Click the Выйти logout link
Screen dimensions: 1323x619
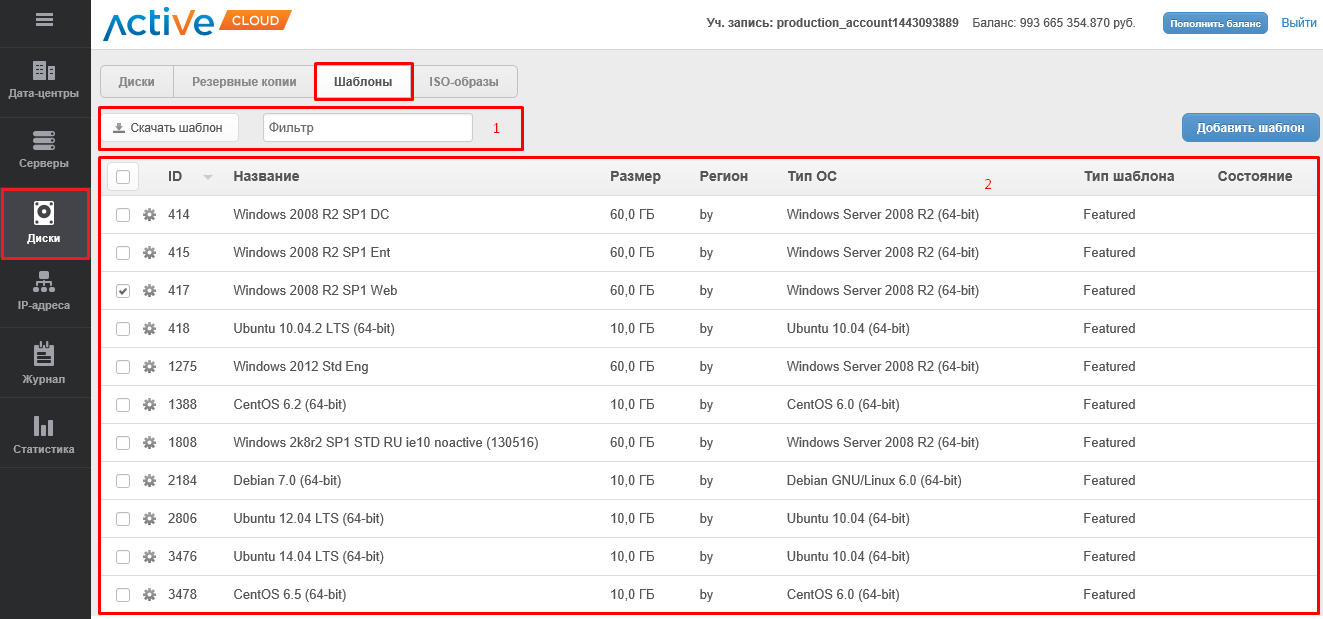(1298, 23)
